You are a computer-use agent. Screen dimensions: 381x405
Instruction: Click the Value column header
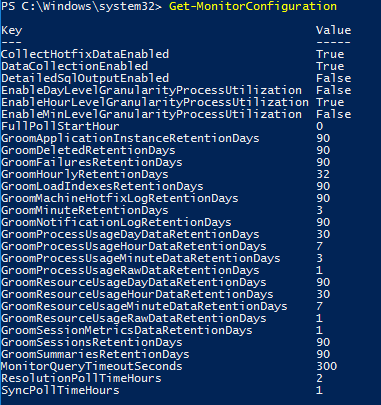[333, 30]
